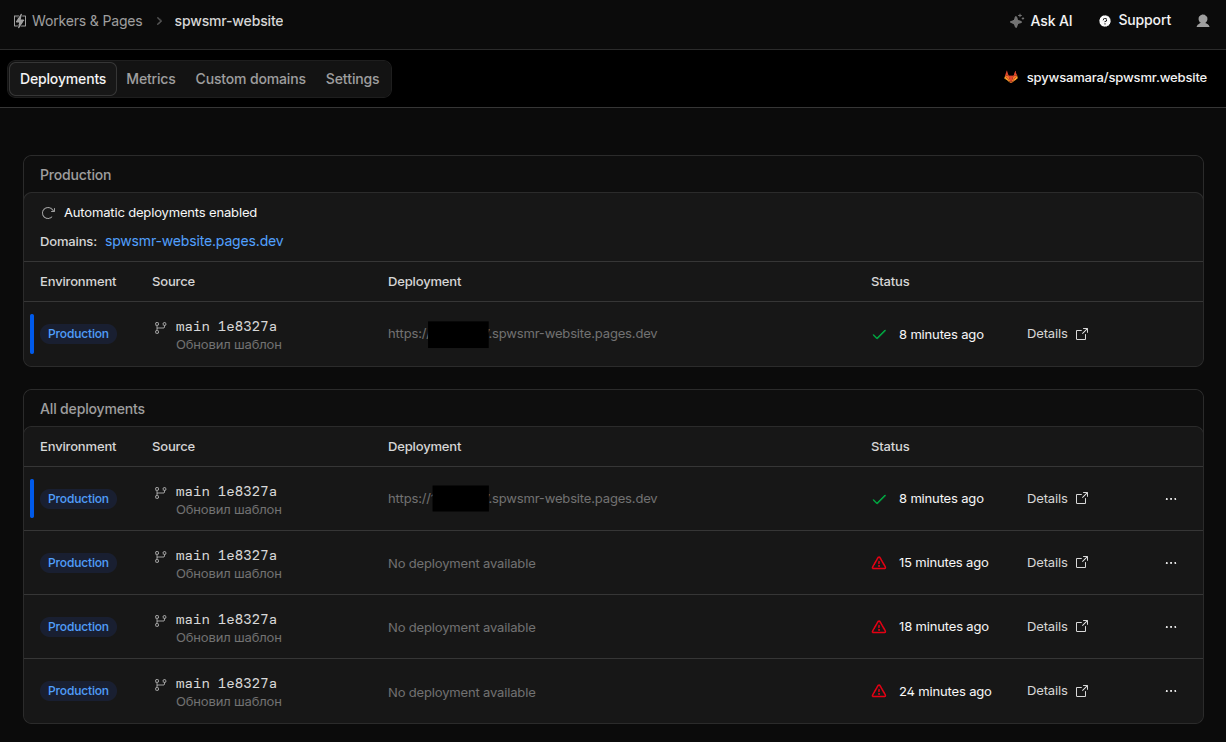The image size is (1226, 742).
Task: Open the spywsamara/spwsmr.website repository link
Action: 1117,77
